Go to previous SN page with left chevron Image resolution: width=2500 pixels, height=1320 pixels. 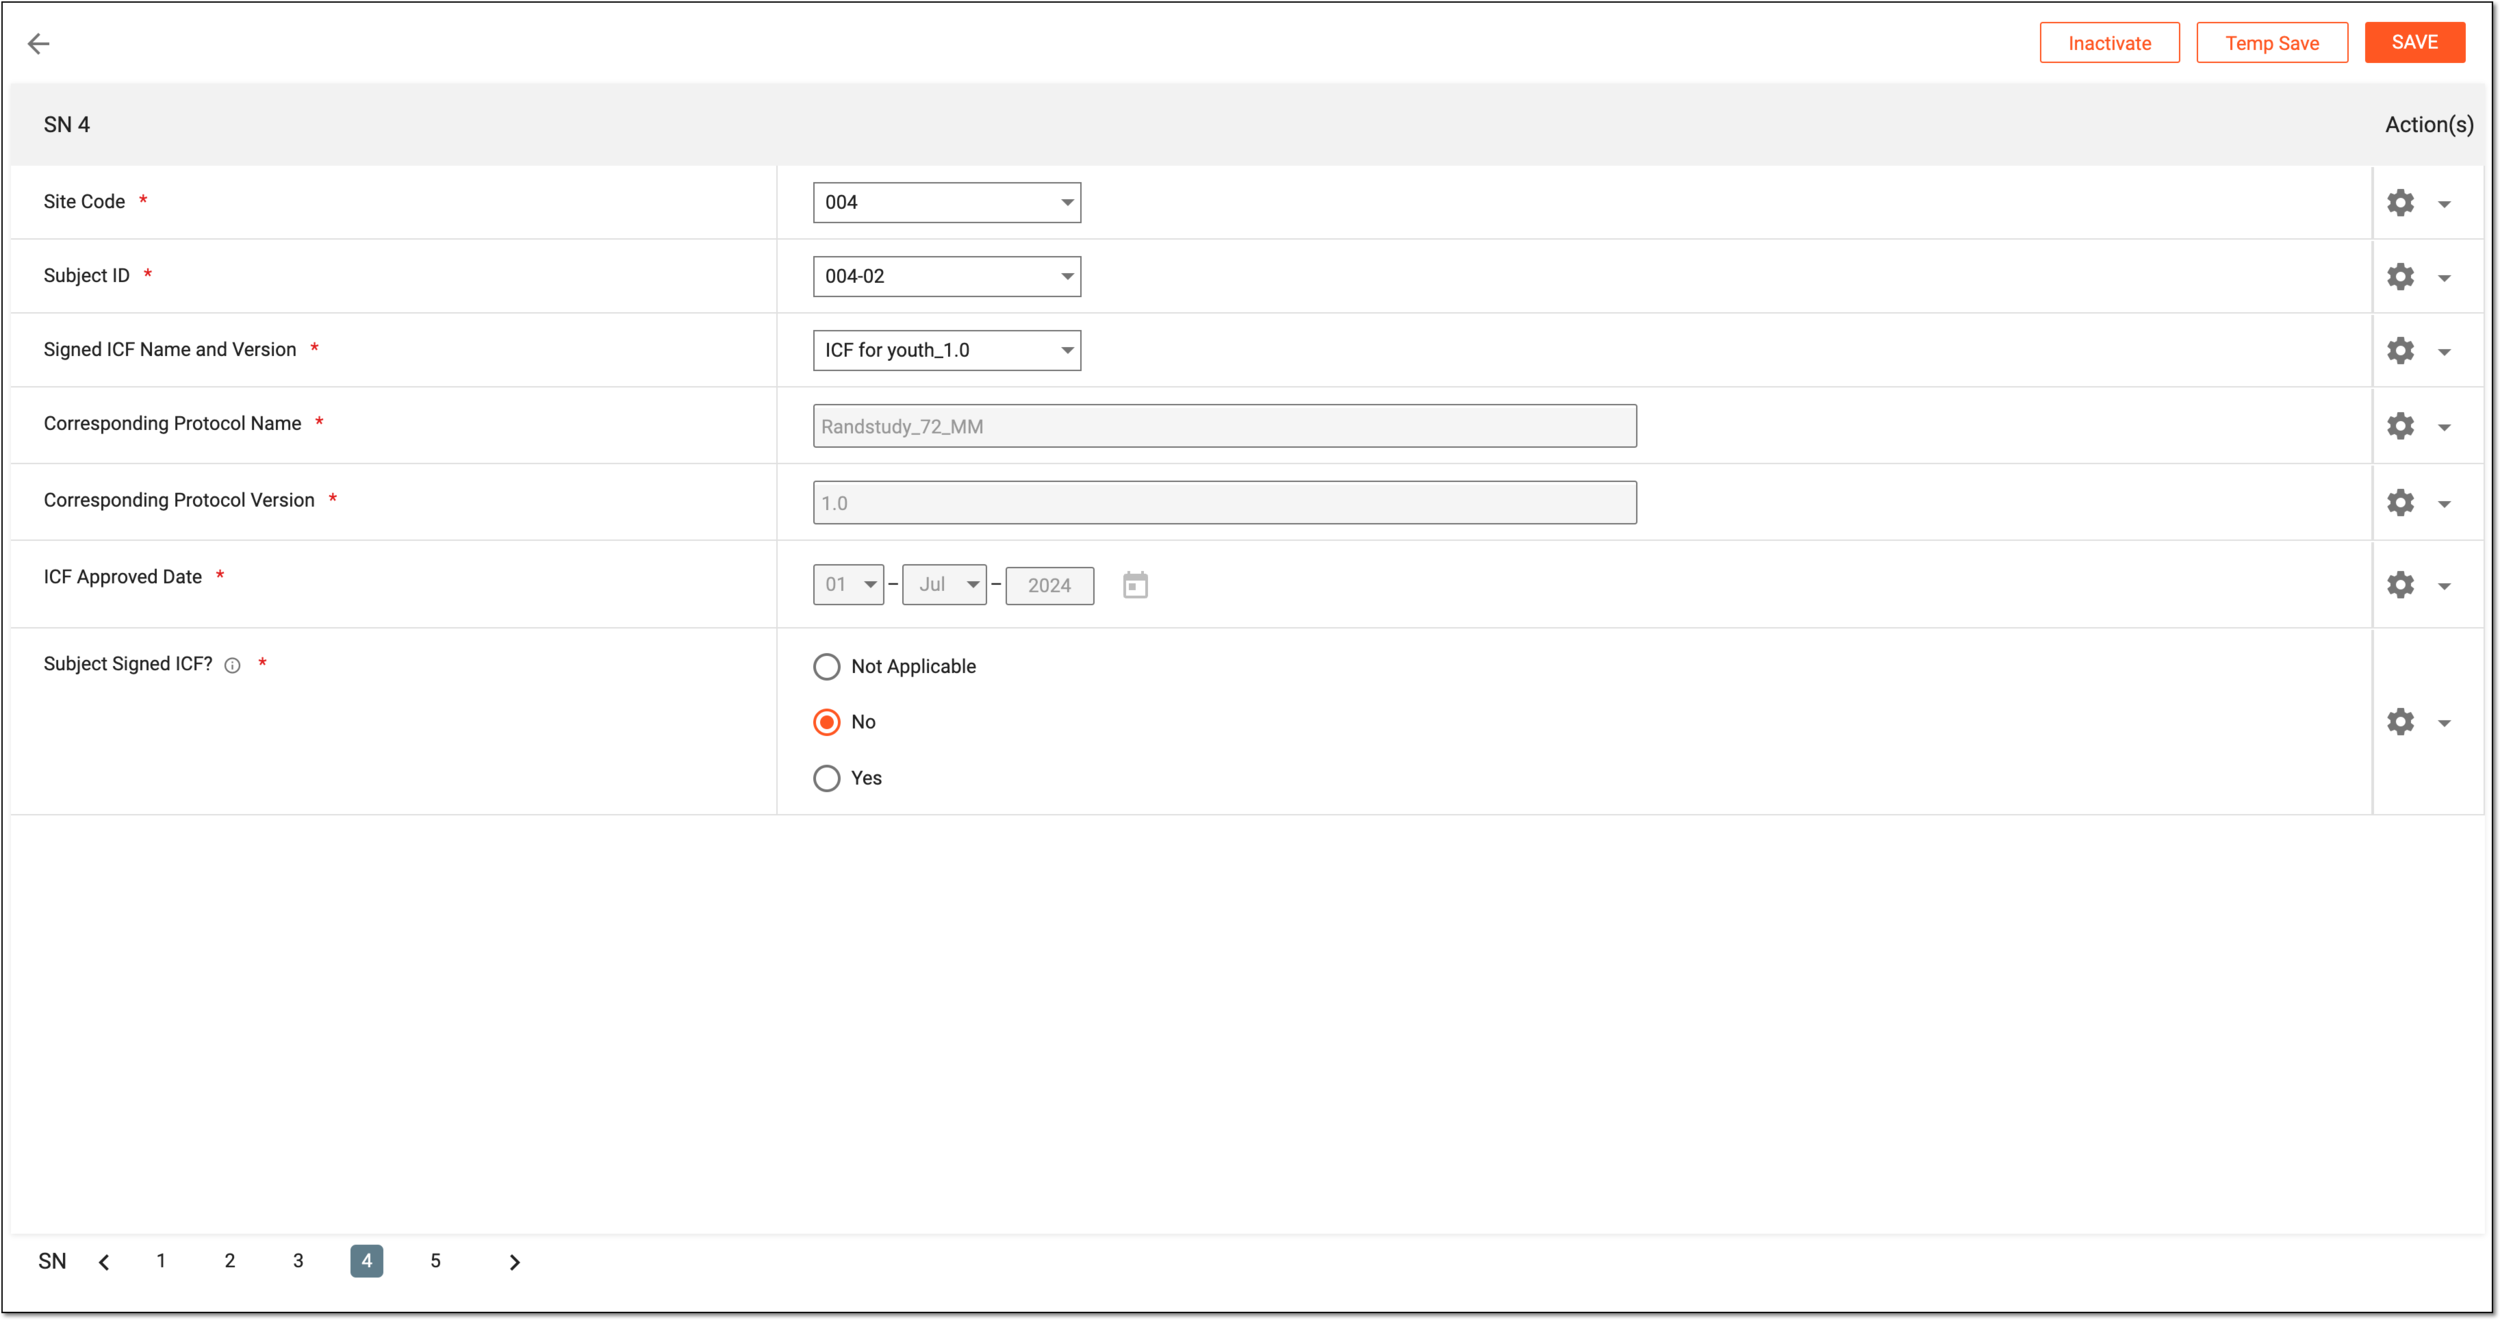point(104,1262)
